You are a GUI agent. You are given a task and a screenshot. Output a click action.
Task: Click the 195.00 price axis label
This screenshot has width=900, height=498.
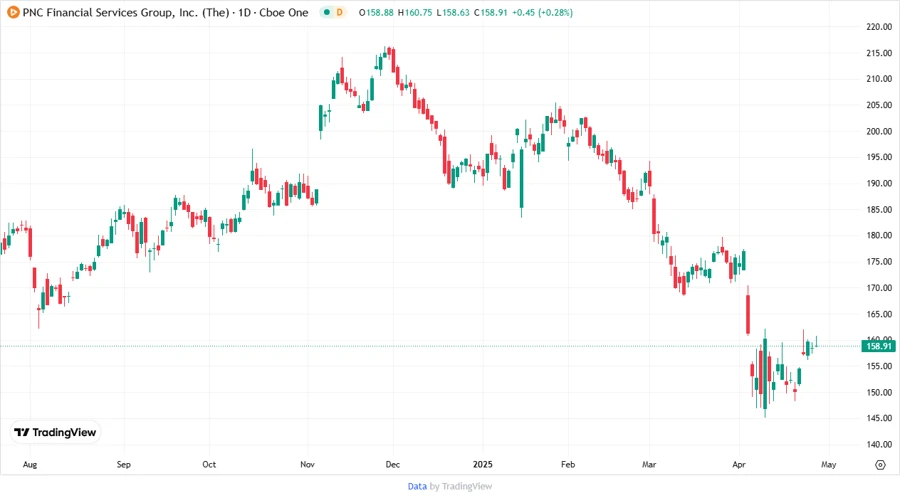click(879, 157)
